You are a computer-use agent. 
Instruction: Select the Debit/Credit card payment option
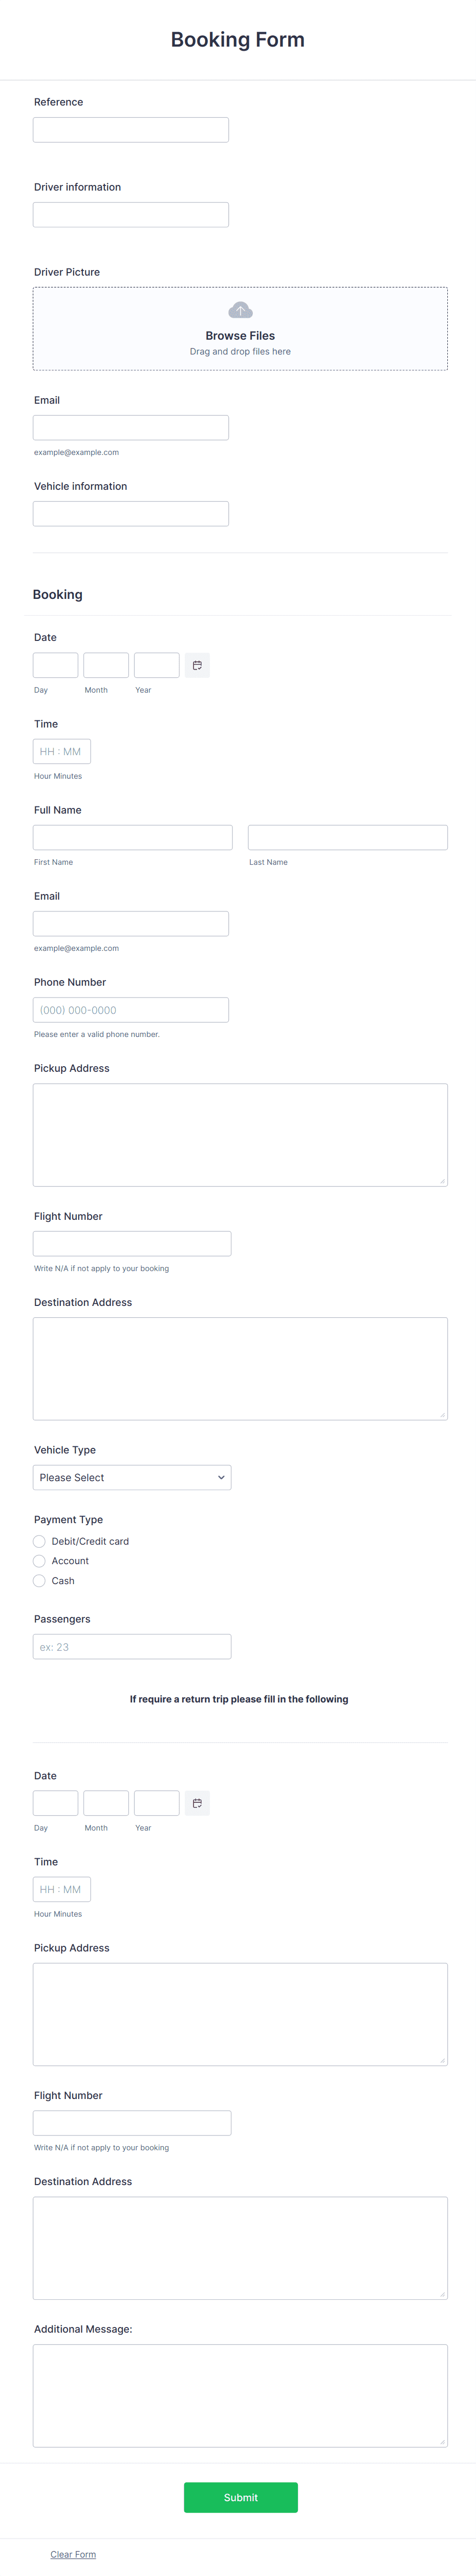pyautogui.click(x=39, y=1541)
